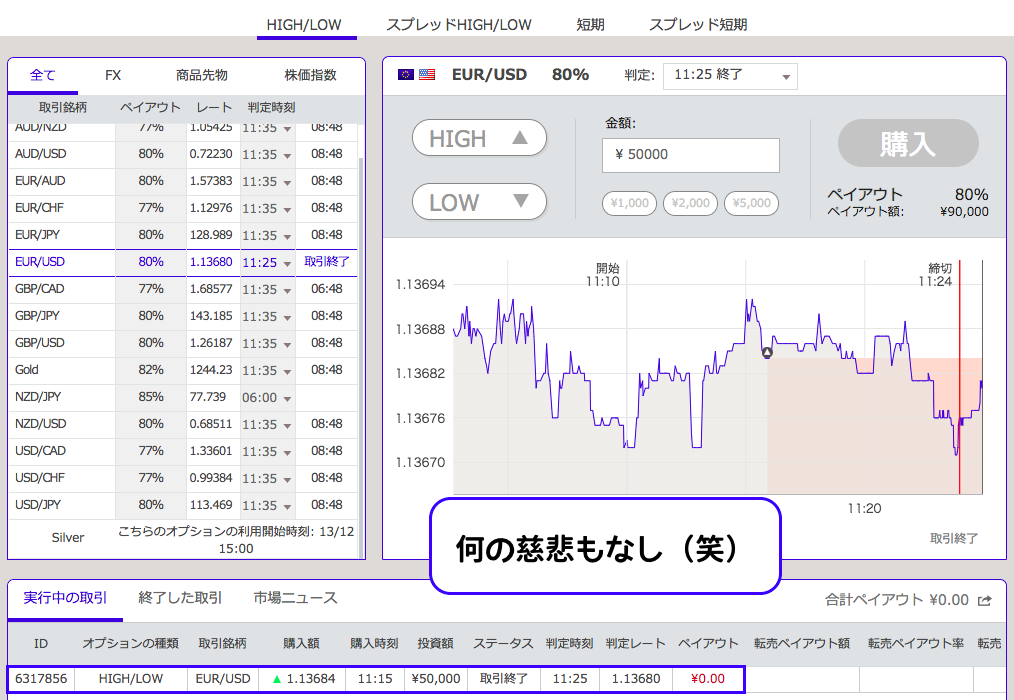This screenshot has height=700, width=1014.
Task: Click the asset list vertical scrollbar
Action: [x=361, y=300]
